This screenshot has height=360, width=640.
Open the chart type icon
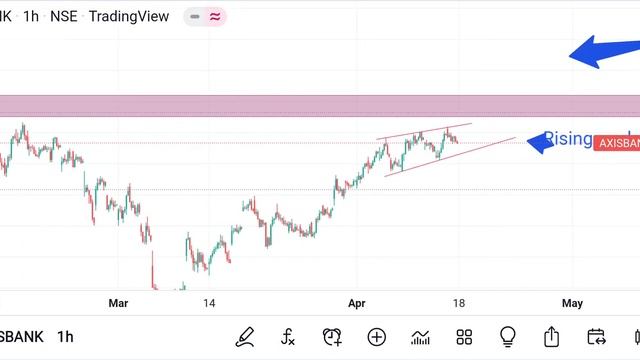420,338
